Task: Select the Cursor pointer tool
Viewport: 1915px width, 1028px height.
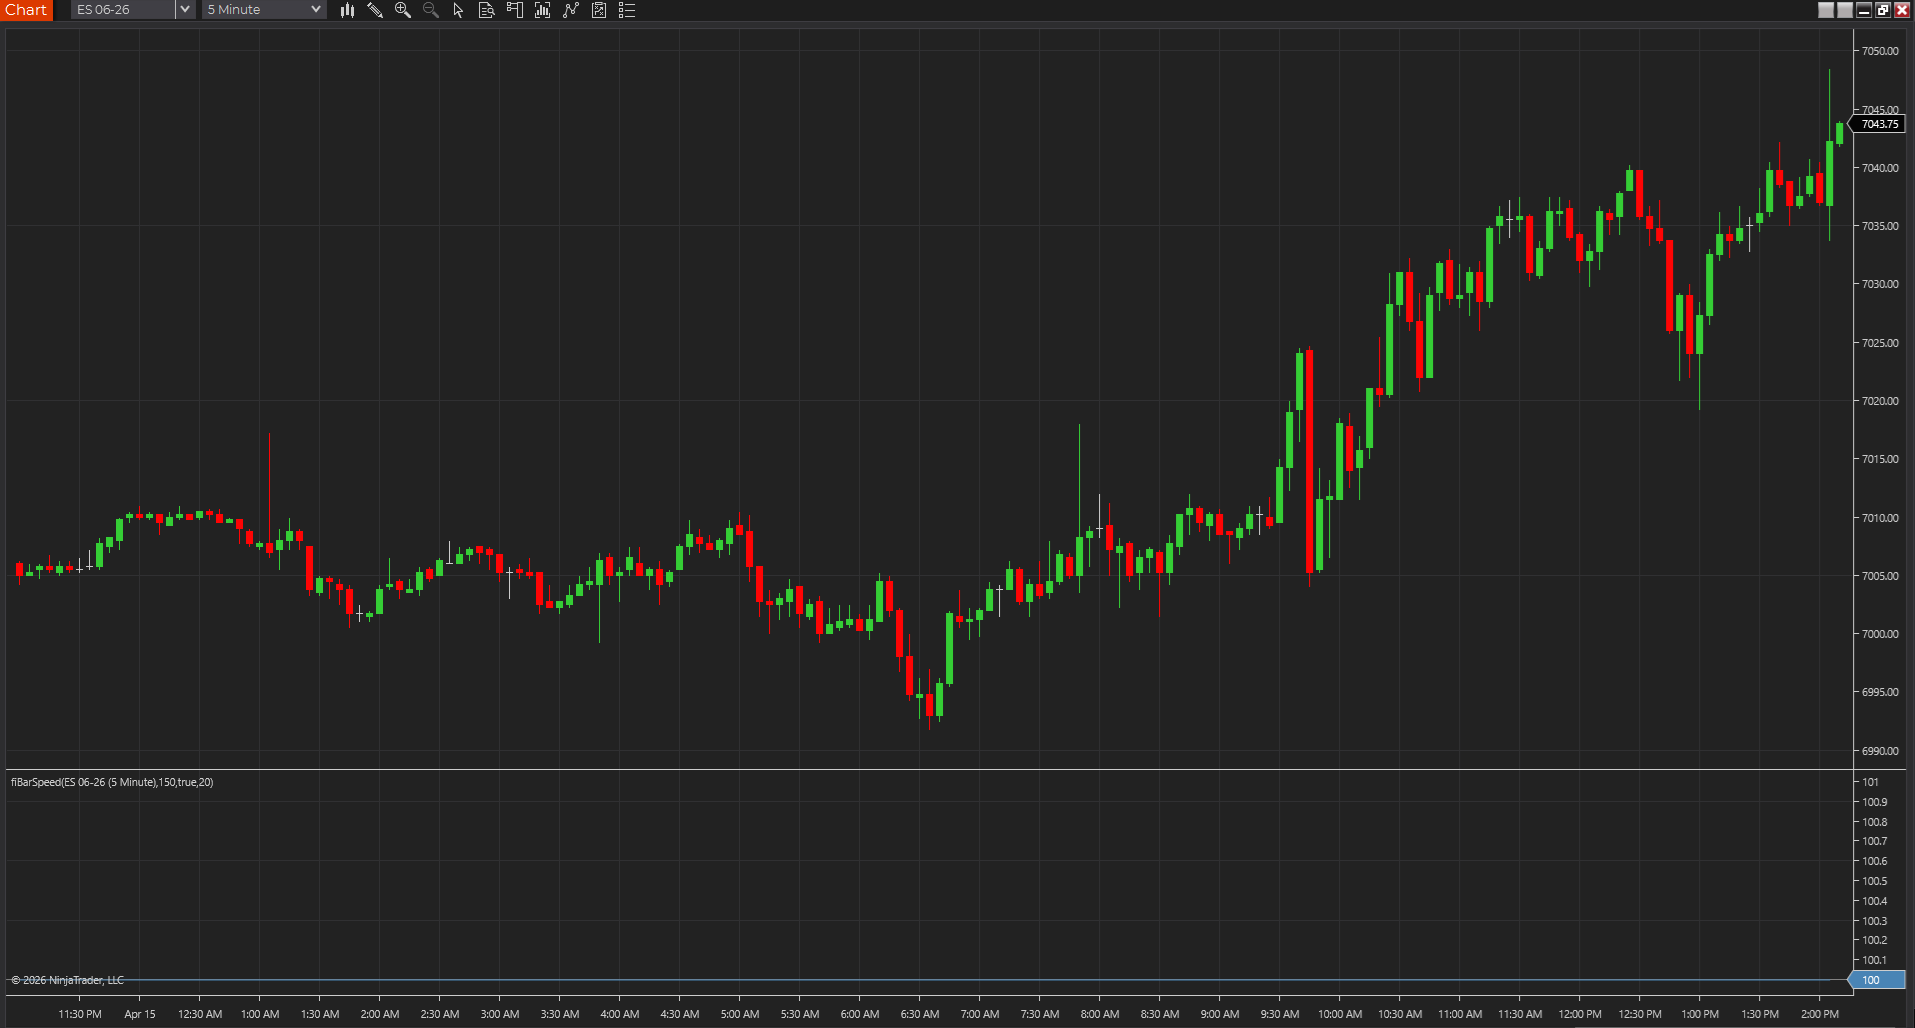Action: pyautogui.click(x=458, y=10)
